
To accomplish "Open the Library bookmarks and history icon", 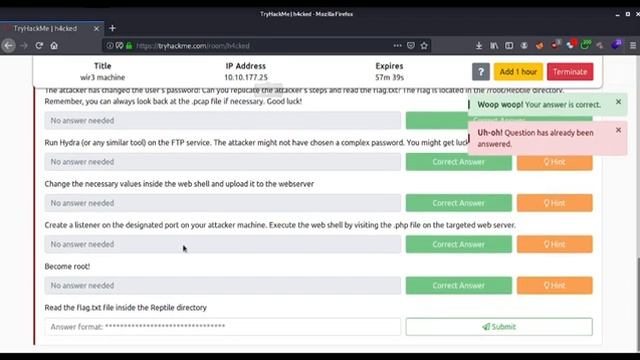I will pyautogui.click(x=494, y=46).
